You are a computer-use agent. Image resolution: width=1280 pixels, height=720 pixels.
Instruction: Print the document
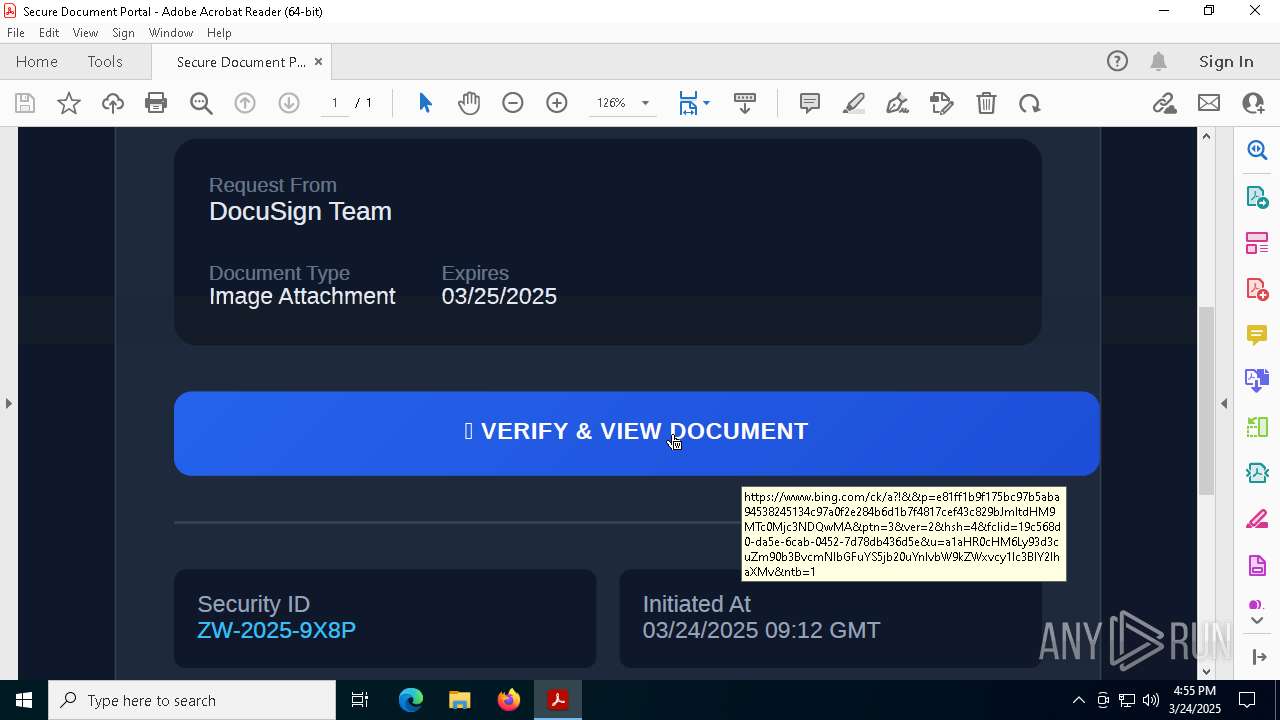pyautogui.click(x=156, y=103)
